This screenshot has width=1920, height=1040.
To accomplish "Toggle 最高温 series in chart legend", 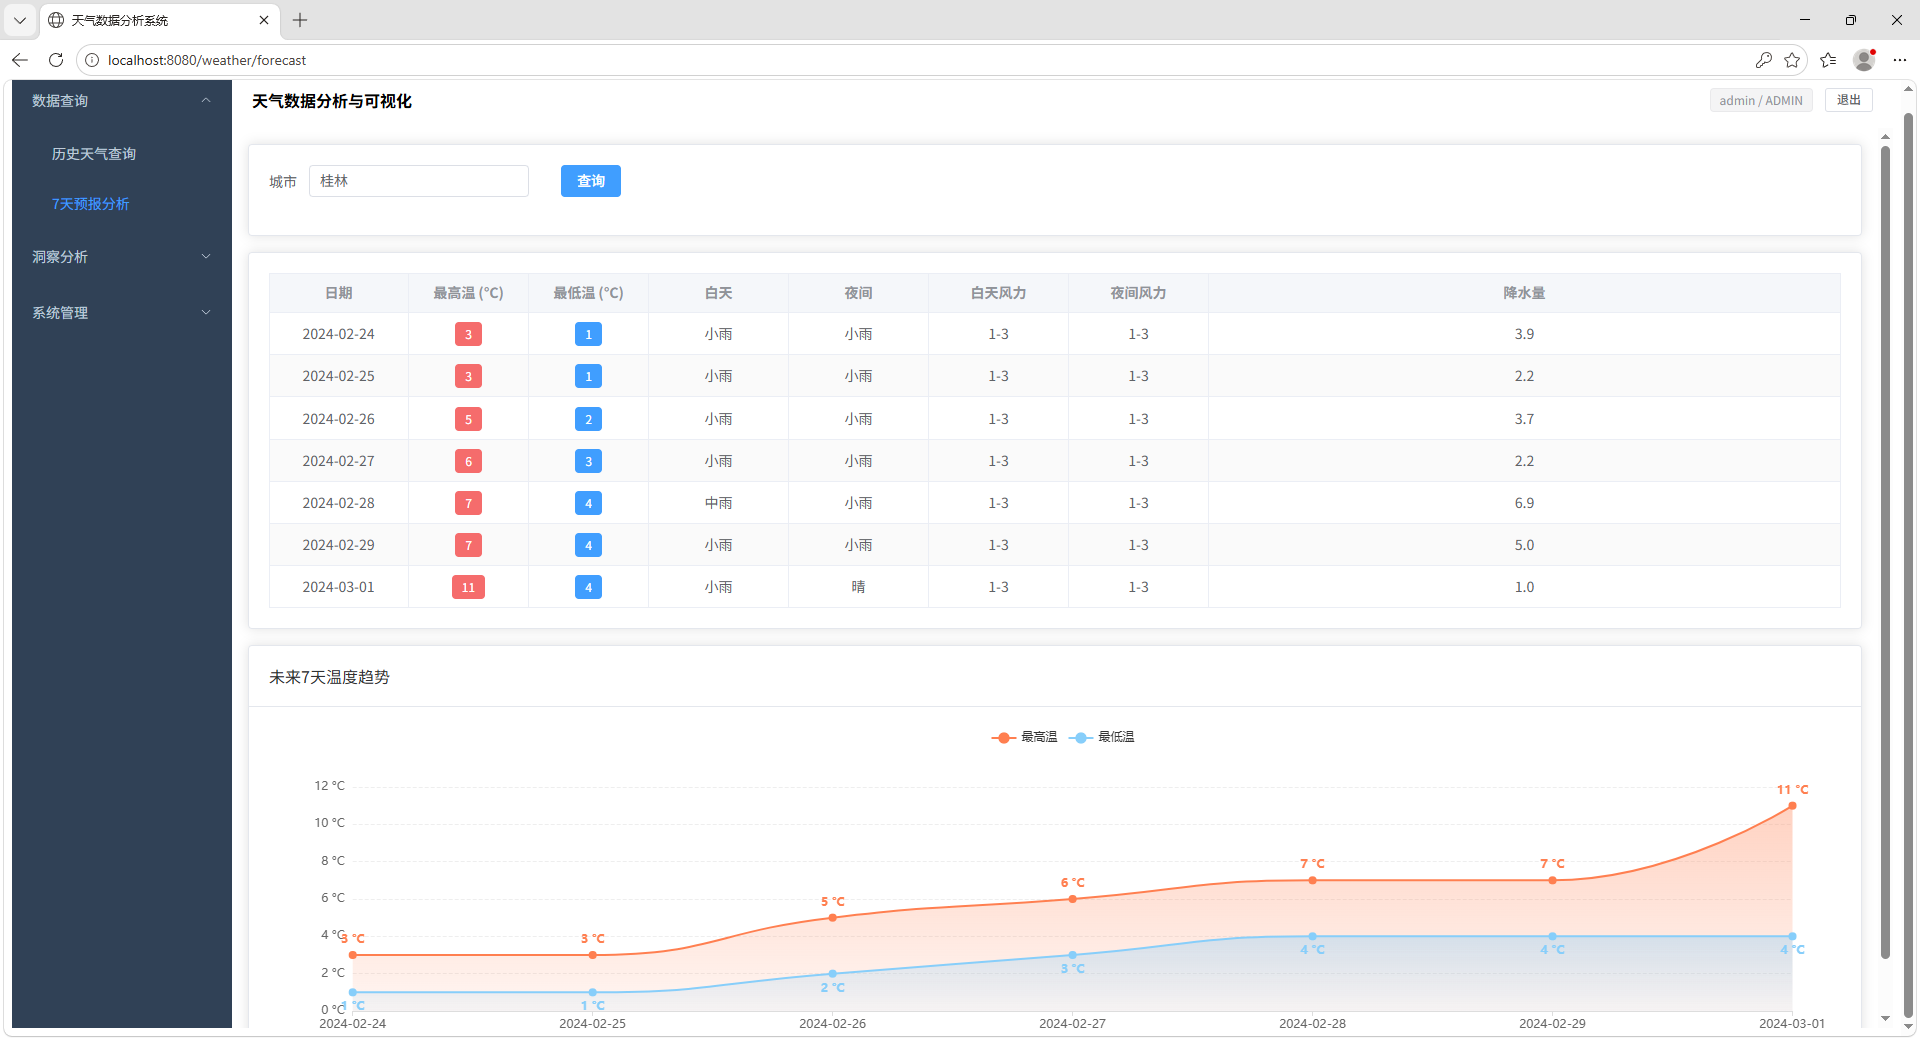I will pyautogui.click(x=1025, y=737).
